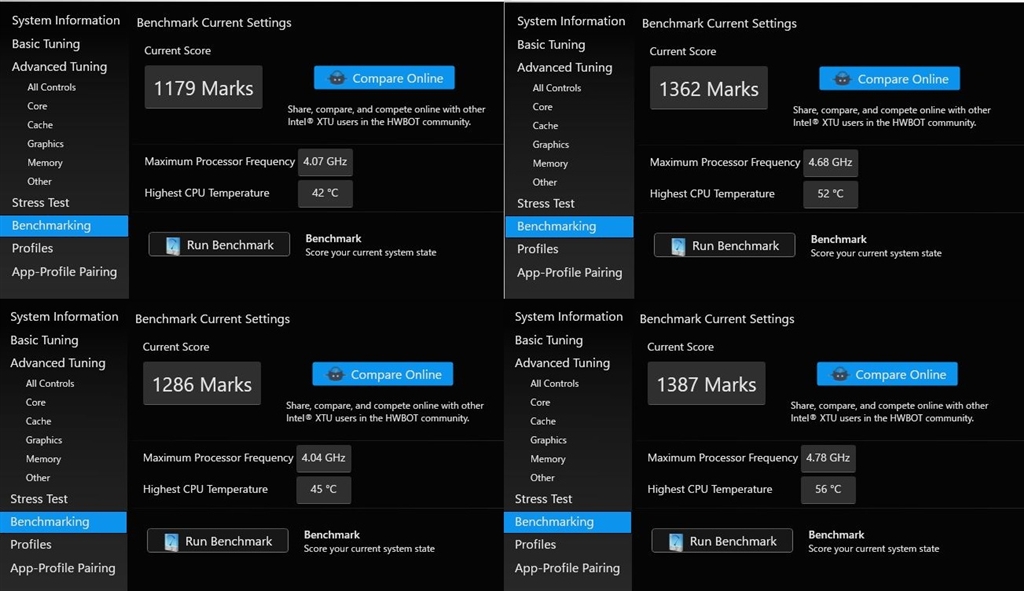Select Core under Advanced Tuning, top-left panel
This screenshot has height=591, width=1024.
click(37, 106)
